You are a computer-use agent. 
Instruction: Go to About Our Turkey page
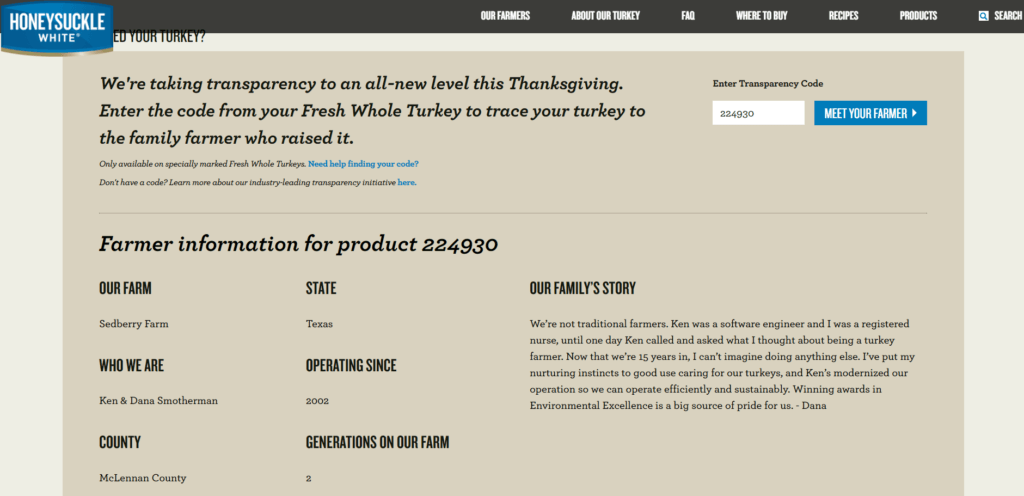[x=605, y=16]
